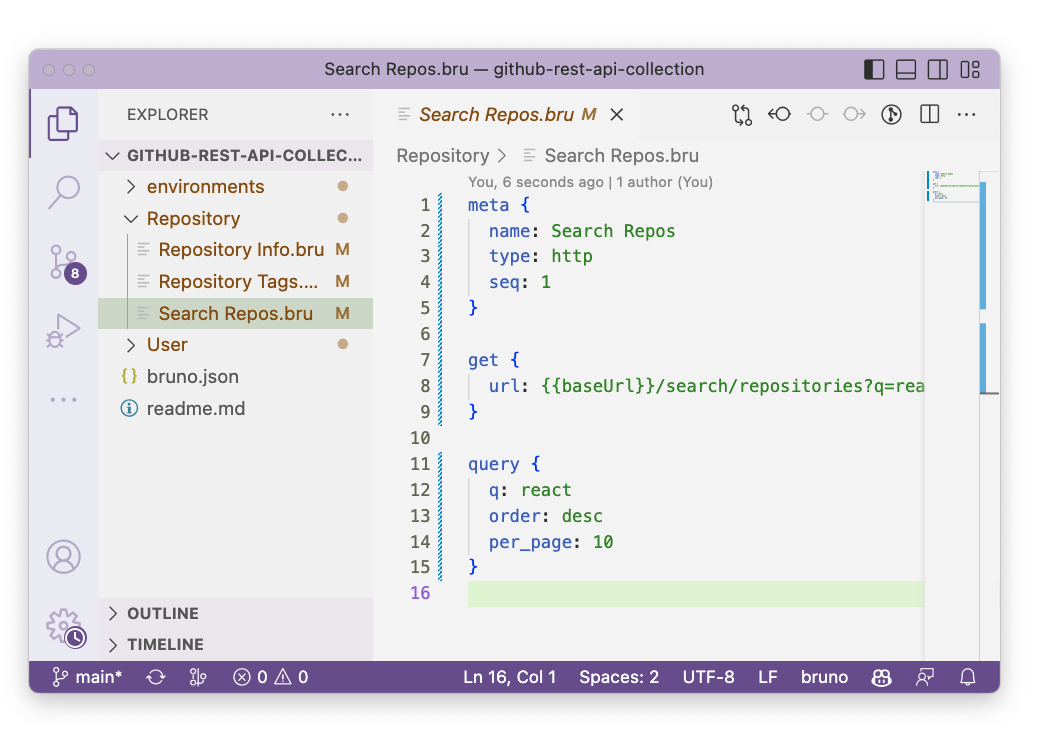Screen dimensions: 1039x743
Task: Click the Open Changes compare icon
Action: coord(741,115)
